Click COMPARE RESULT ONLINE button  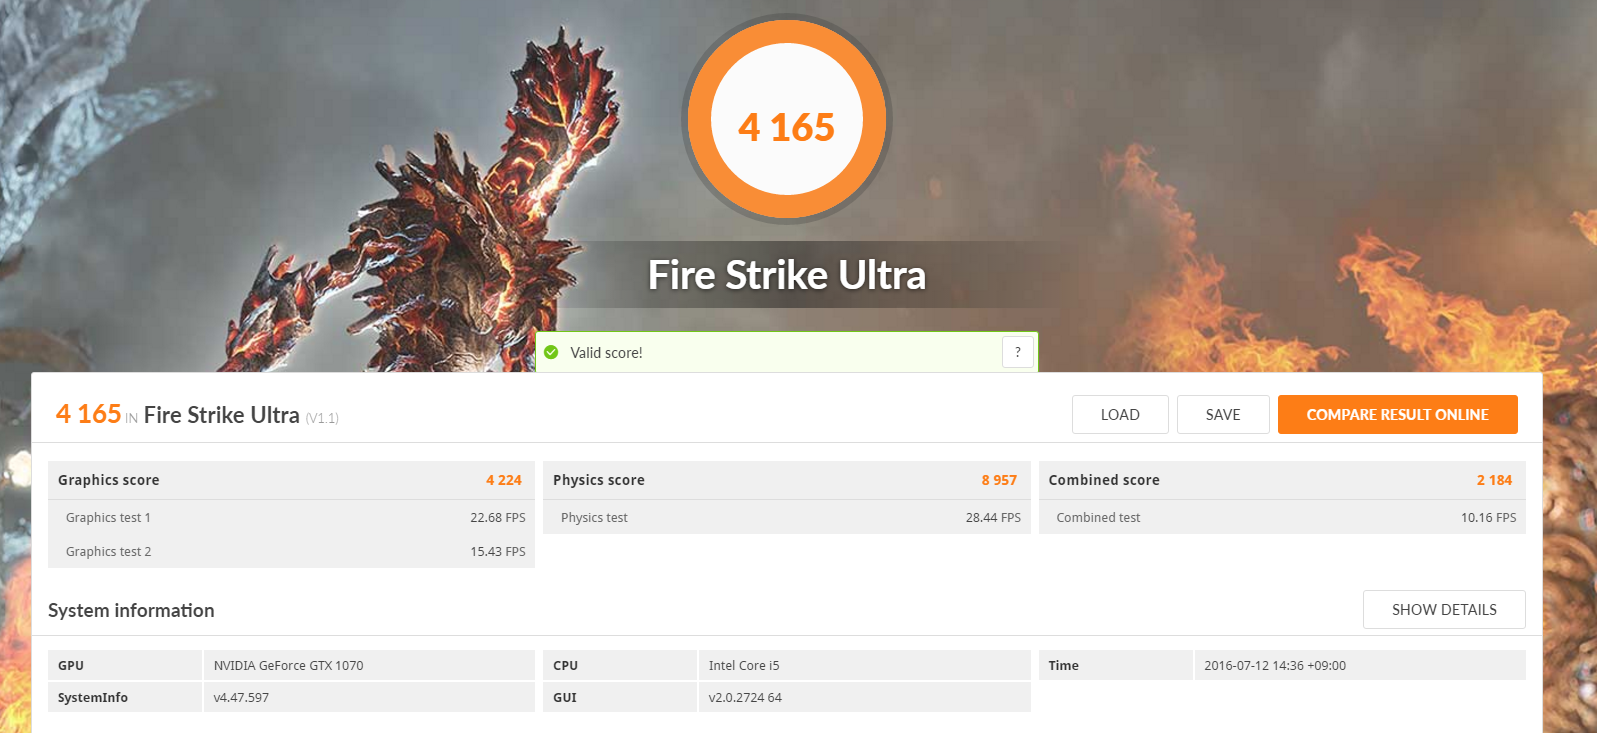click(x=1398, y=414)
